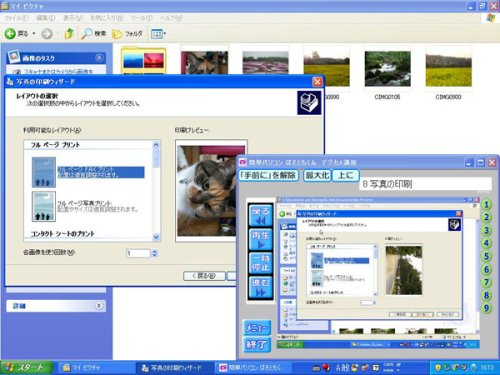Switch to the print wizard taskbar button
500x375 pixels.
(174, 368)
